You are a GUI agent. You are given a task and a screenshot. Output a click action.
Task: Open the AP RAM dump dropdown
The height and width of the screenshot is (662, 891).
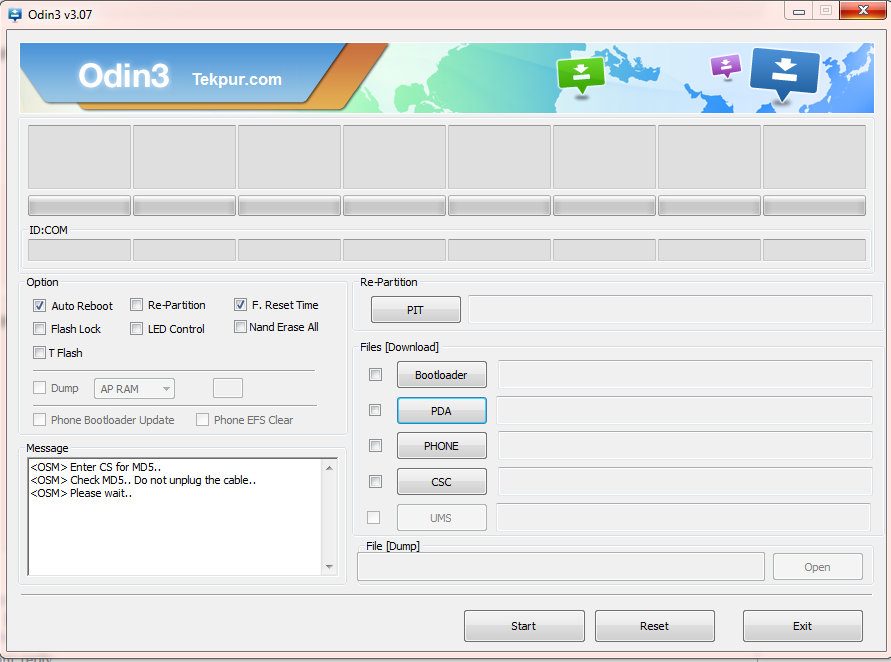tap(134, 389)
